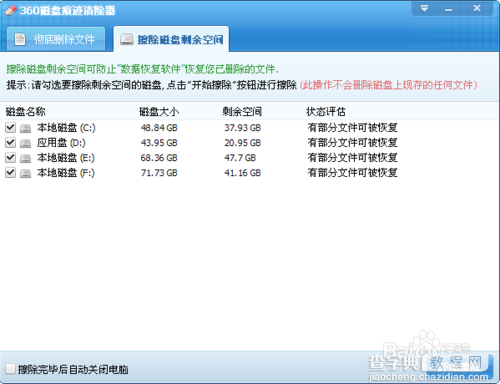Click the 20.95 GB free space value
The image size is (500, 384).
(x=242, y=143)
